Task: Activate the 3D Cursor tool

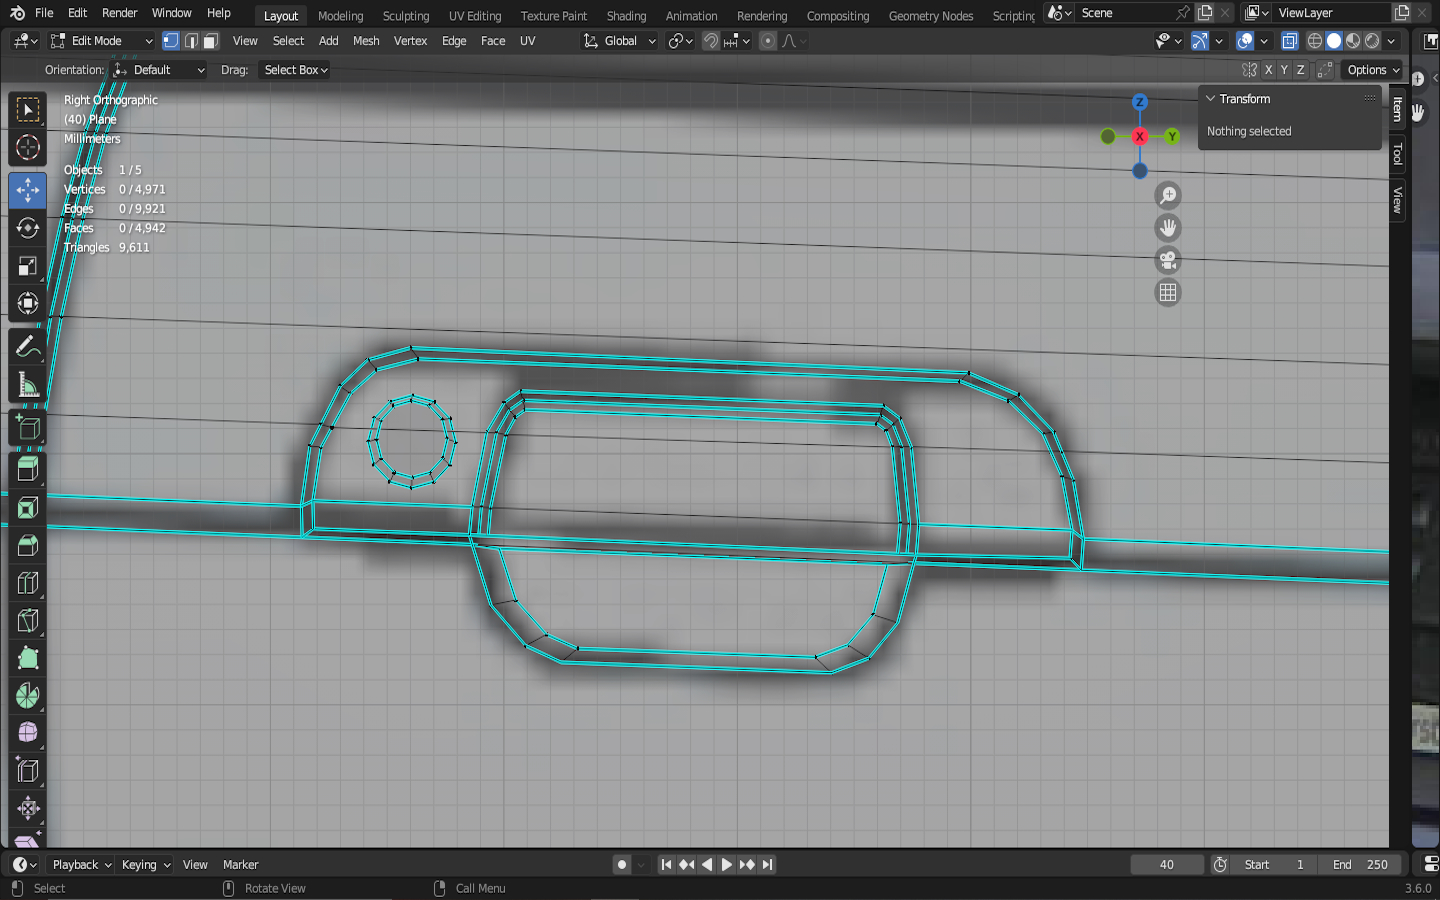Action: (x=28, y=148)
